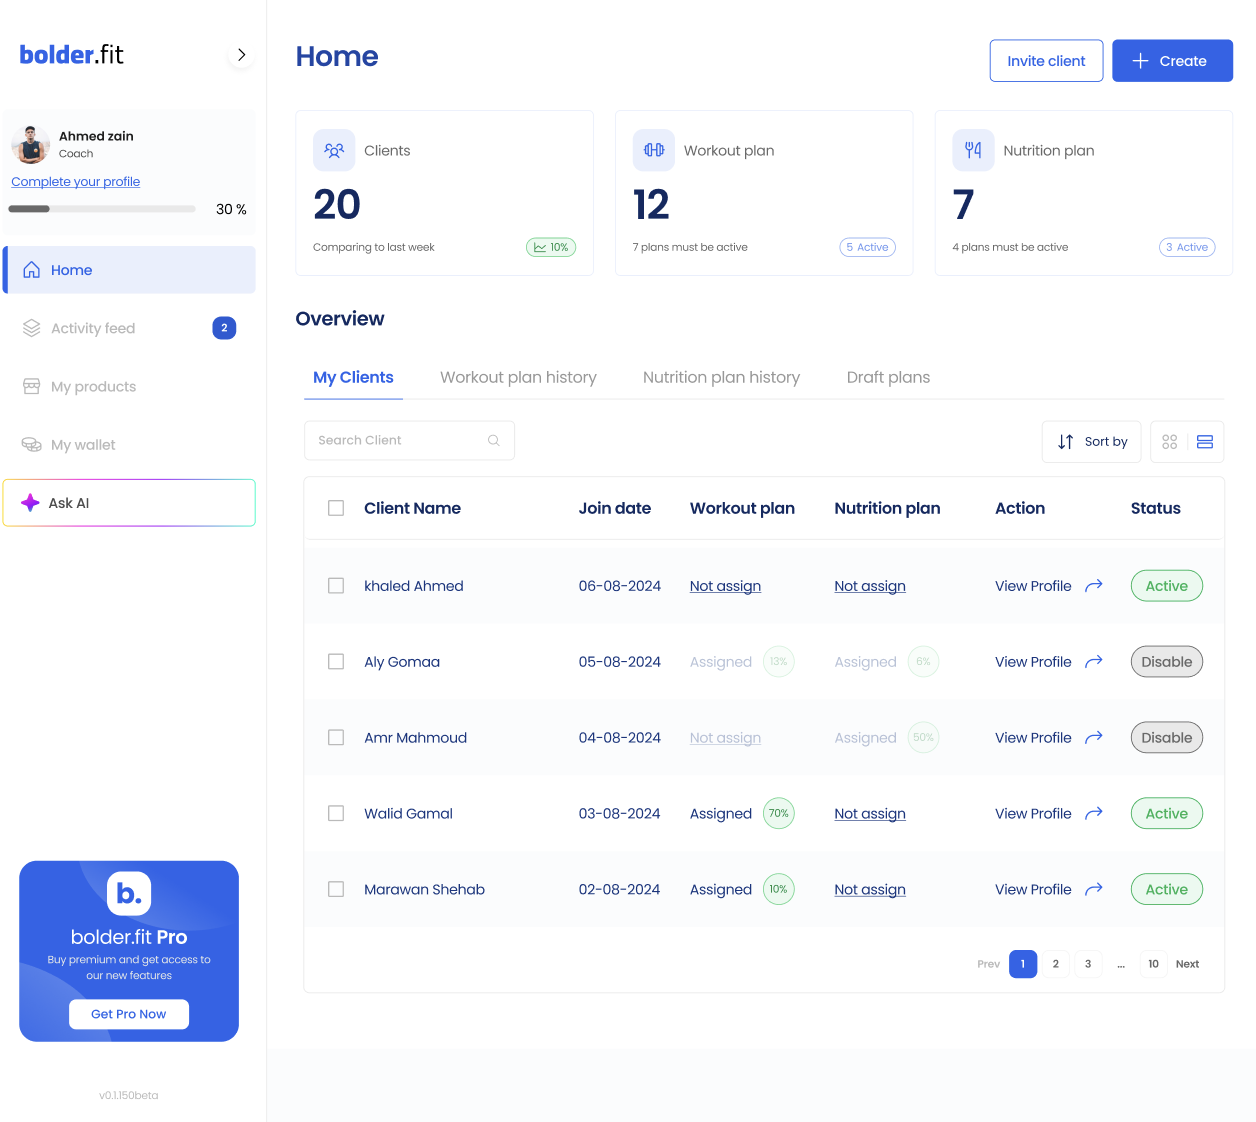The width and height of the screenshot is (1256, 1122).
Task: Click the Nutrition plan fork icon
Action: point(973,150)
